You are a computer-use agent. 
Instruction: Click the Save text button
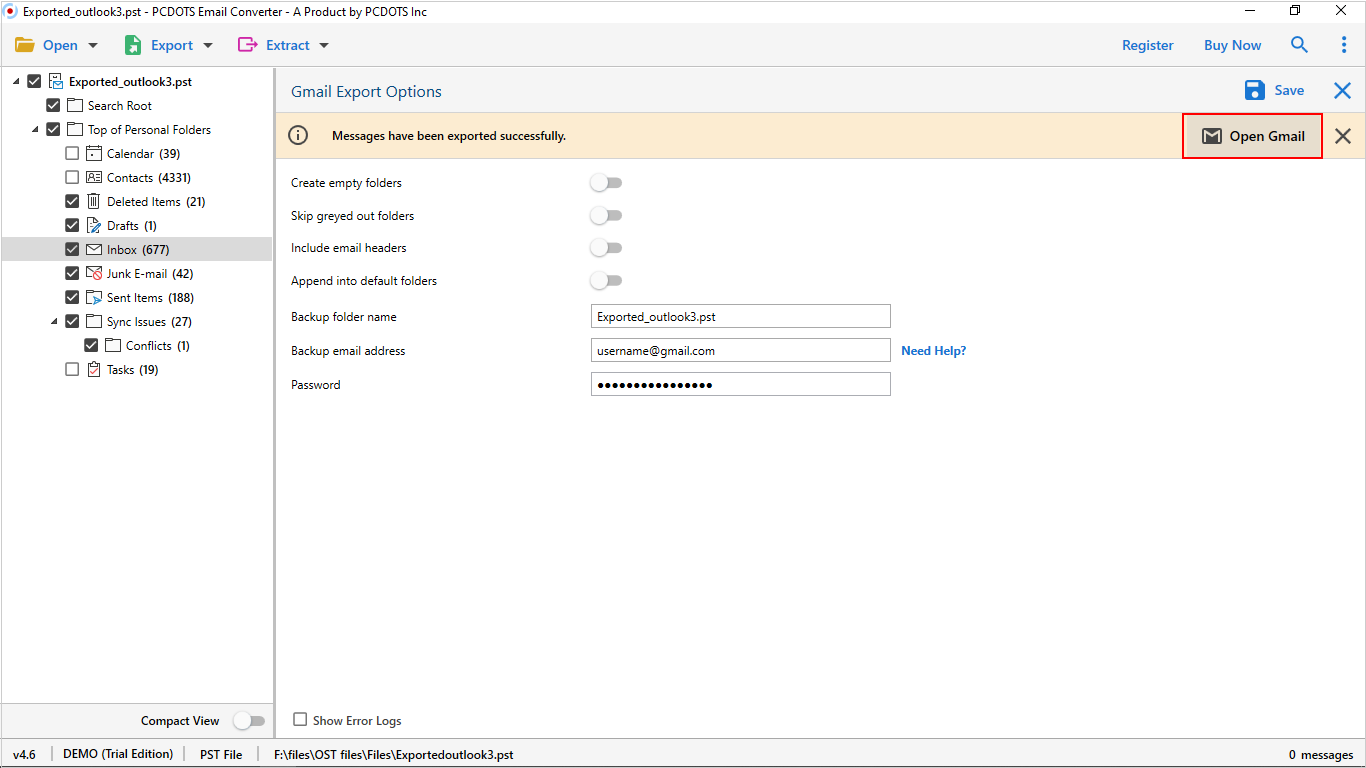1289,90
